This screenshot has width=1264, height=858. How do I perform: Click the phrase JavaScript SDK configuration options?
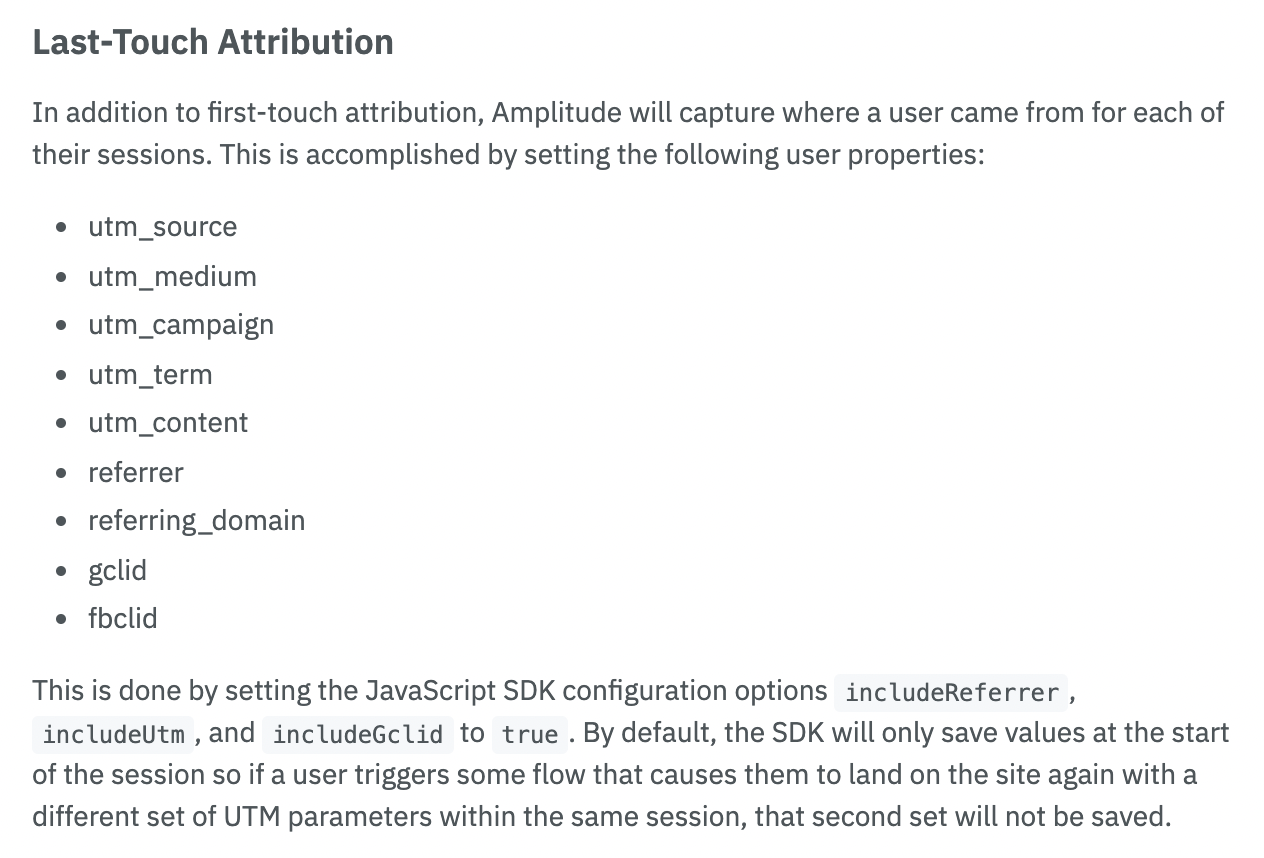click(597, 691)
